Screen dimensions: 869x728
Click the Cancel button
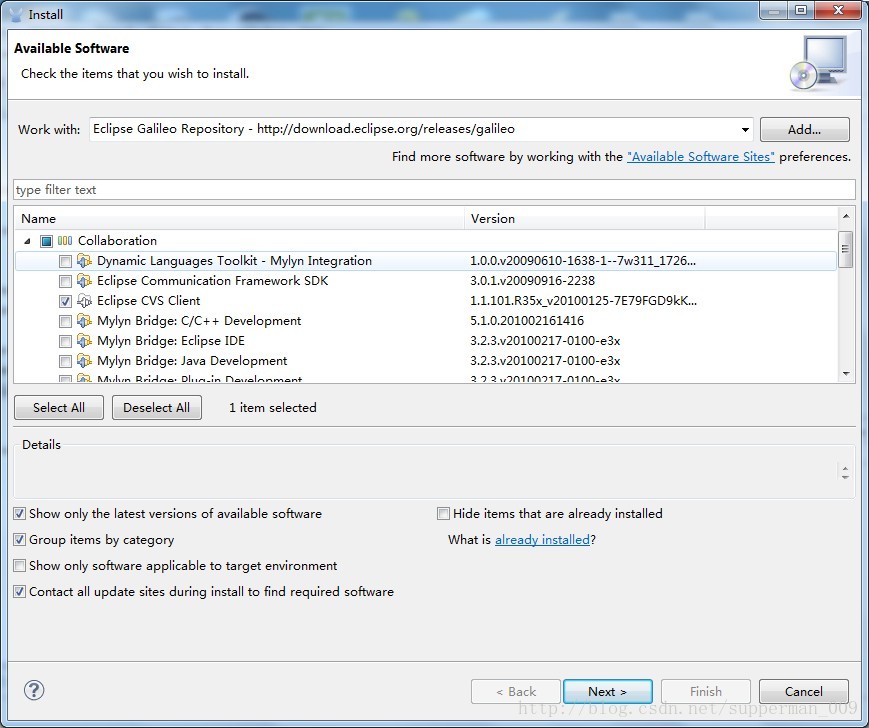point(804,691)
